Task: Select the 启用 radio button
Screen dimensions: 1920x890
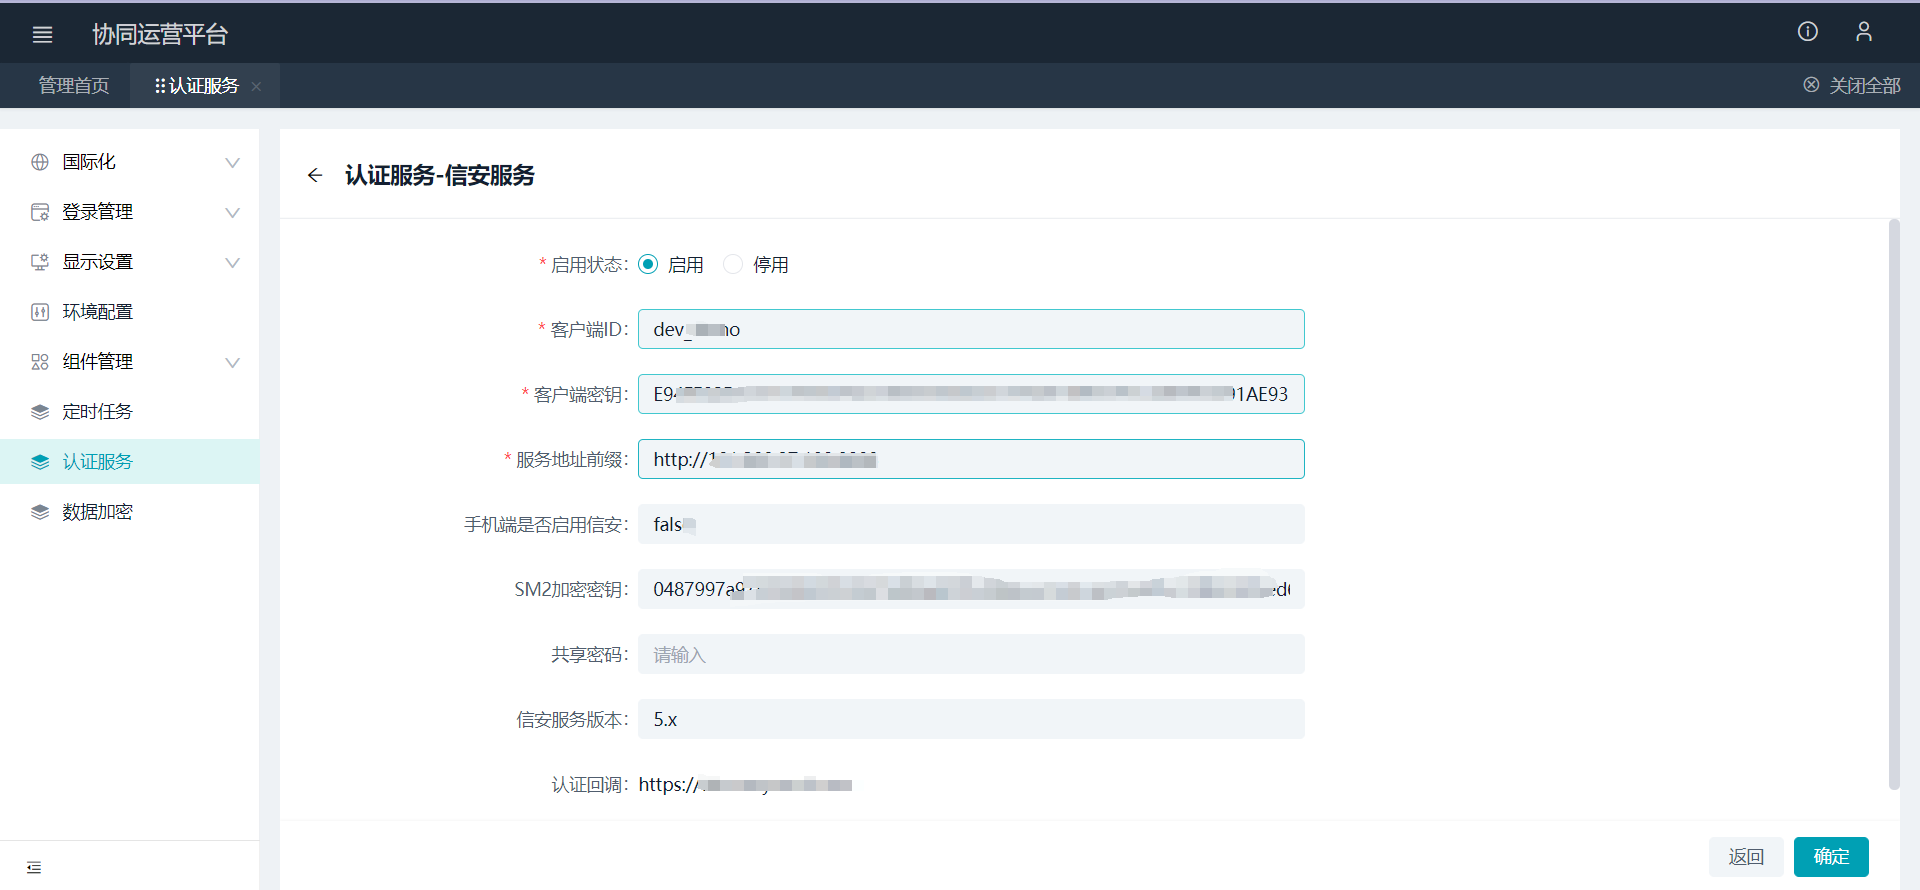Action: click(648, 265)
